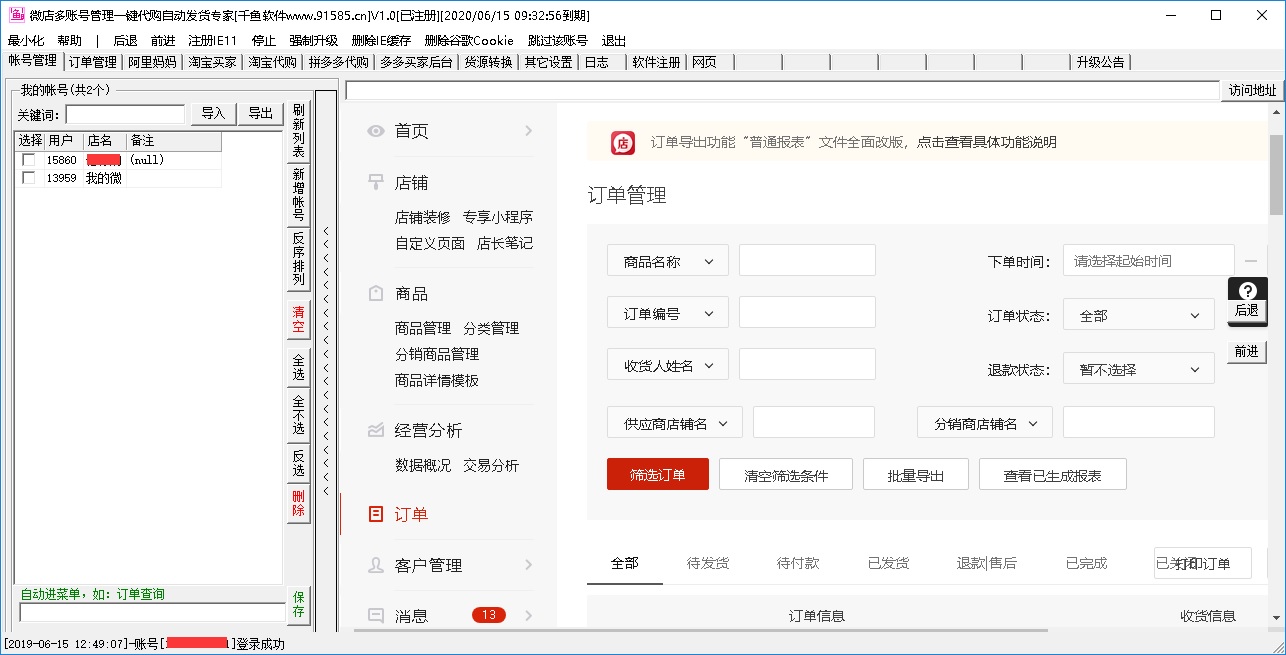Click the 查看已生成报表 button

[1053, 475]
